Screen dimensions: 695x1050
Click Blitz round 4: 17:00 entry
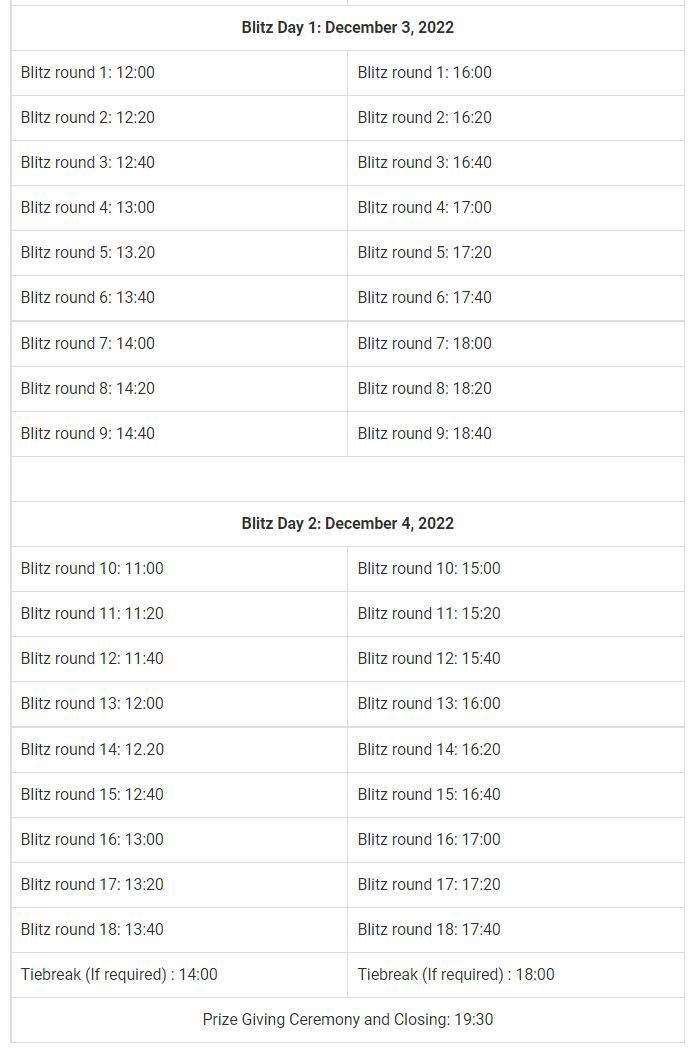(x=425, y=208)
